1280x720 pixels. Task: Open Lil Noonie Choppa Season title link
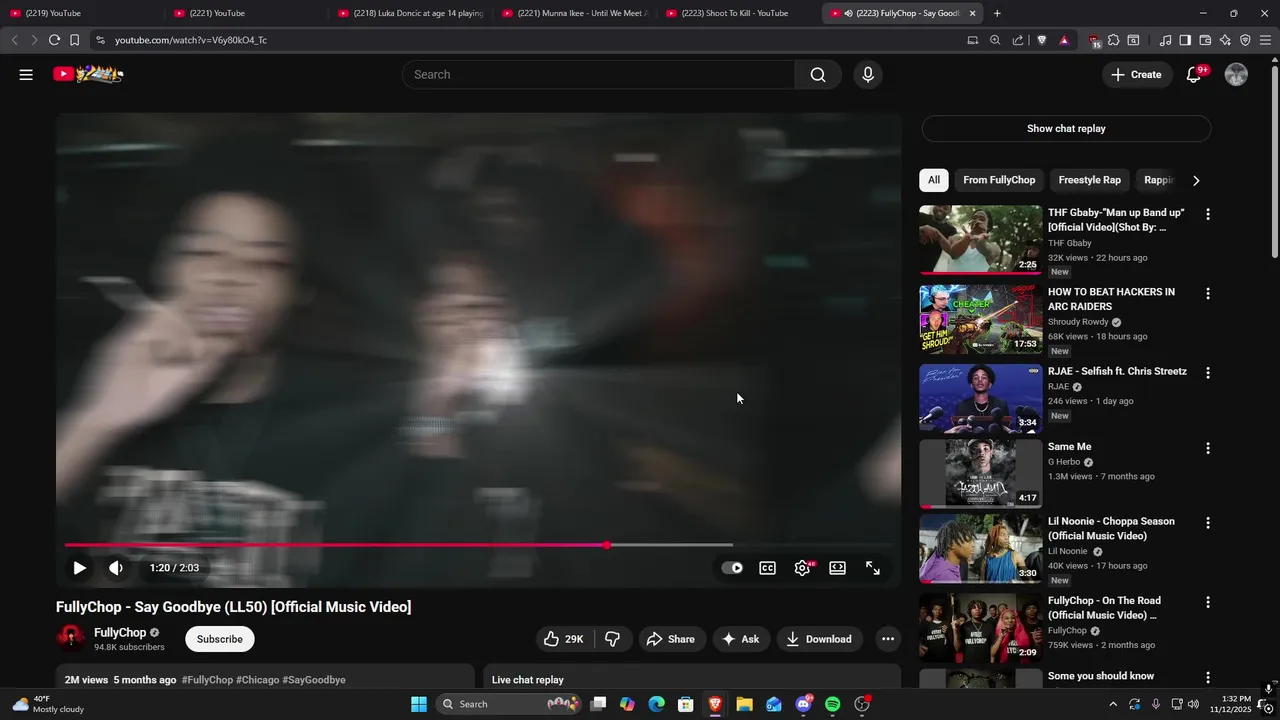click(x=1111, y=529)
